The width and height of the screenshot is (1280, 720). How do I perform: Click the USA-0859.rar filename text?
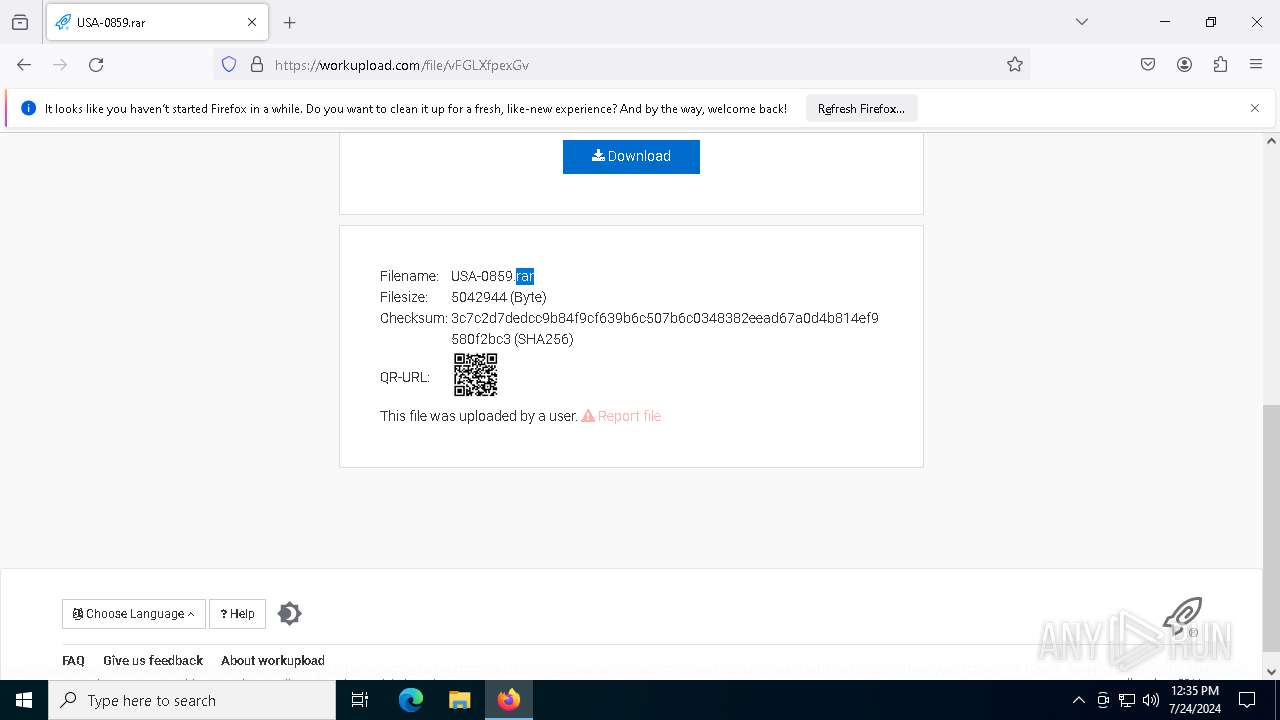[492, 276]
